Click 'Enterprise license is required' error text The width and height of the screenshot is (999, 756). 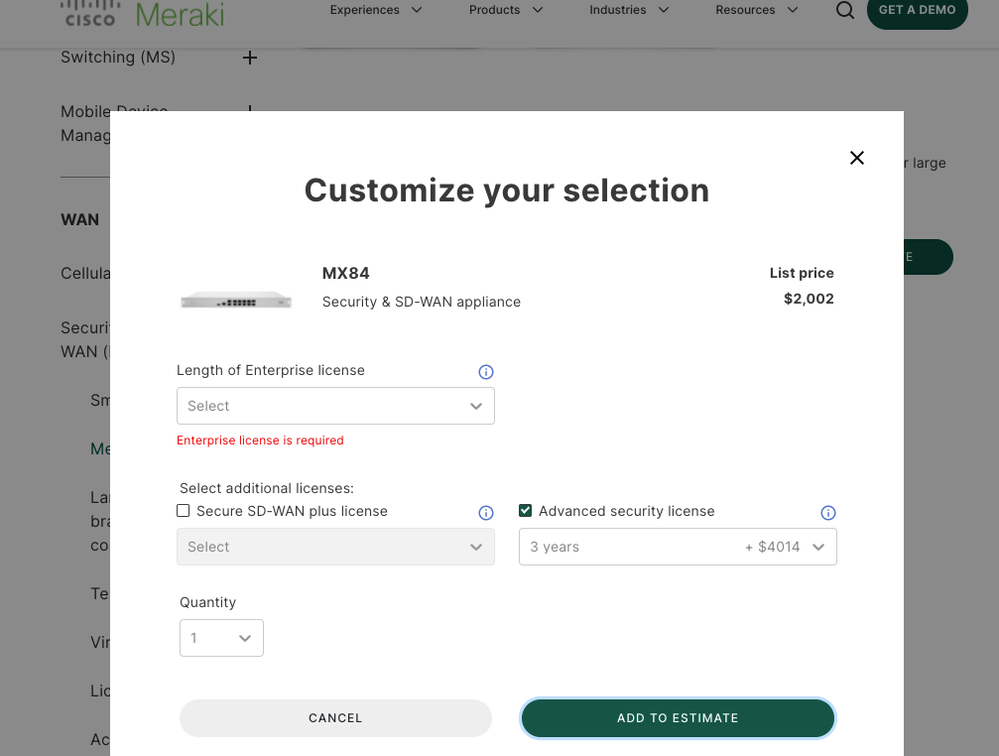click(260, 440)
